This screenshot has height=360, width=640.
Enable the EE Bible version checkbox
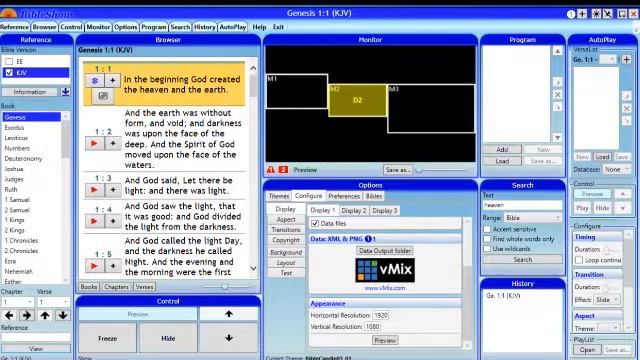pyautogui.click(x=9, y=62)
